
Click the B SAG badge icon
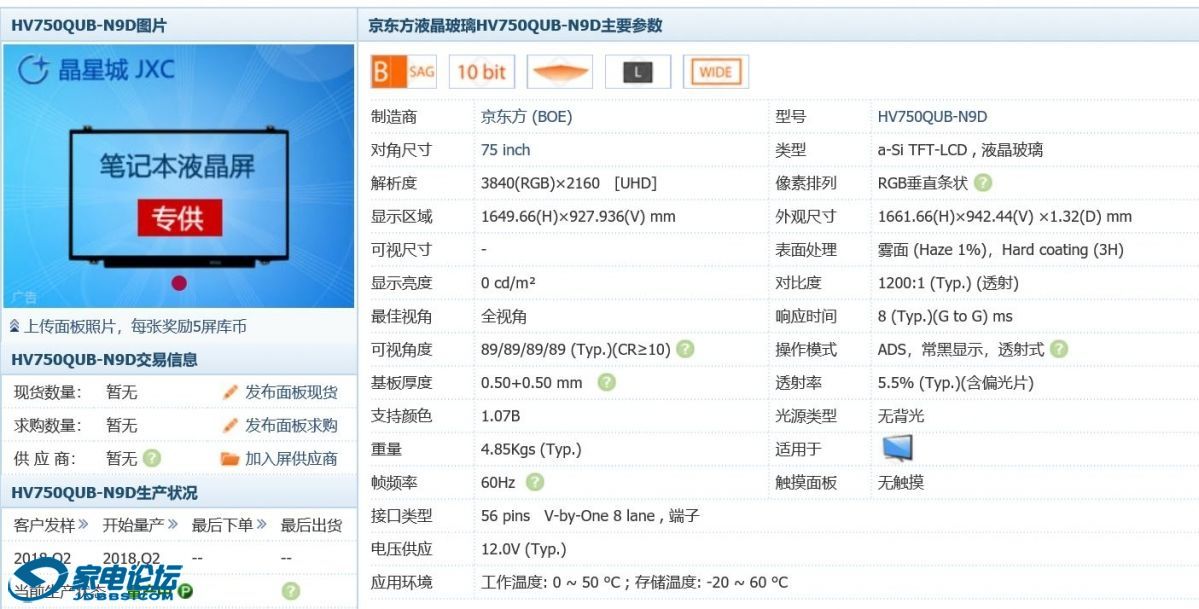[x=404, y=72]
